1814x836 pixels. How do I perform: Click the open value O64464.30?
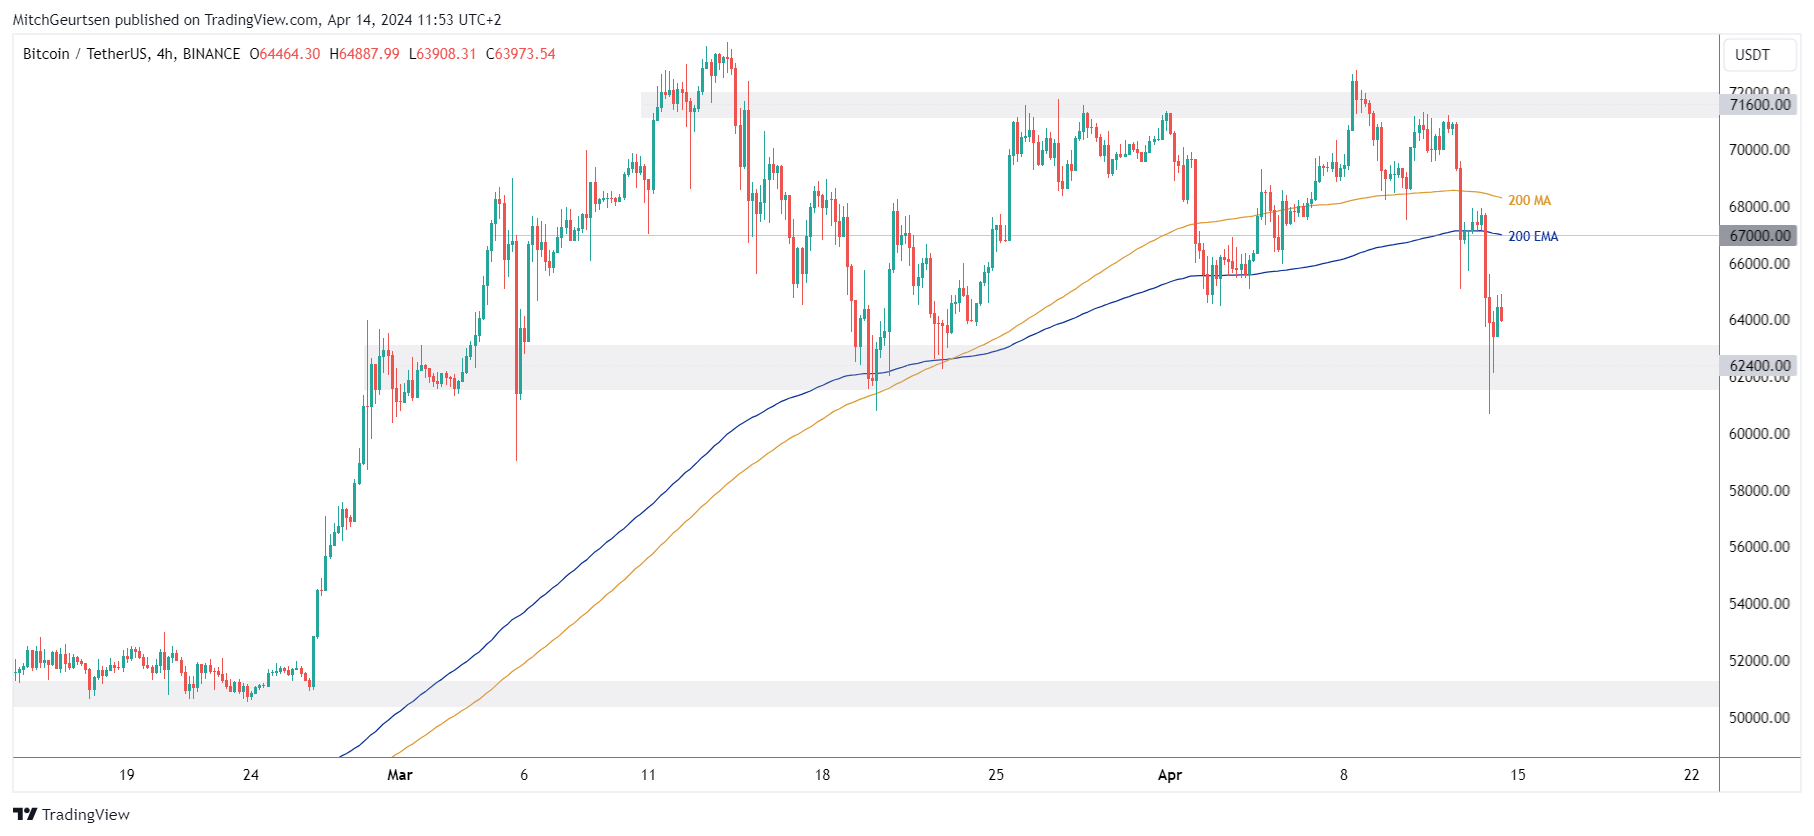pyautogui.click(x=285, y=54)
